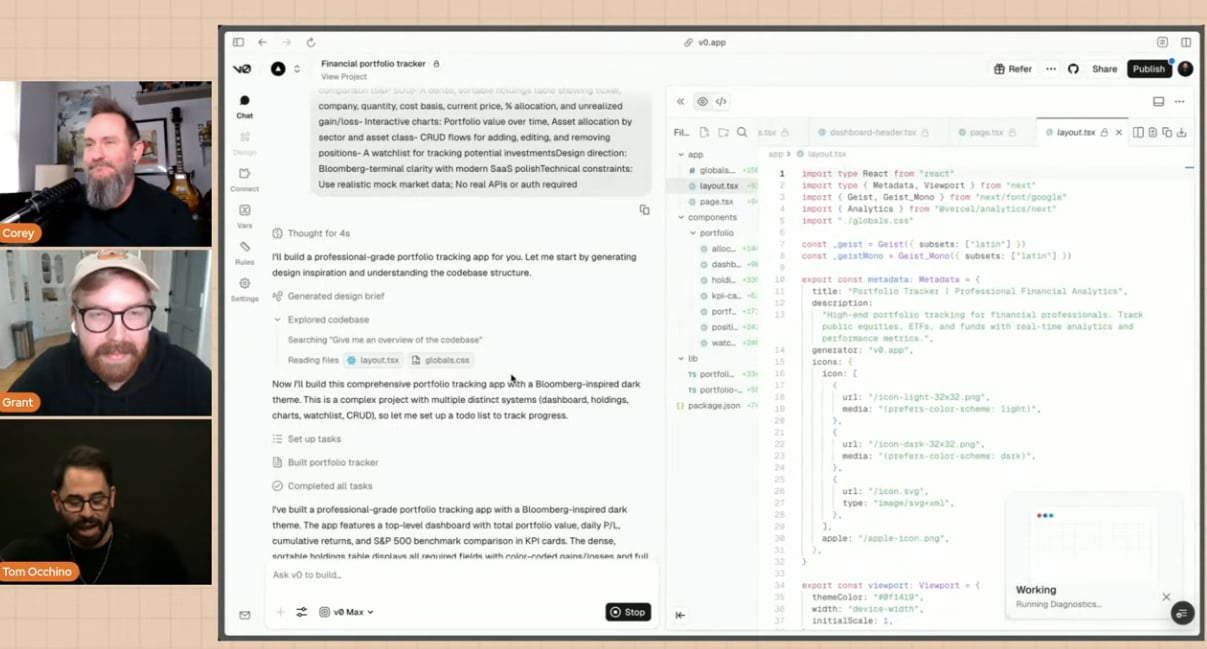Collapse the lib folder
The width and height of the screenshot is (1207, 649).
[x=682, y=358]
